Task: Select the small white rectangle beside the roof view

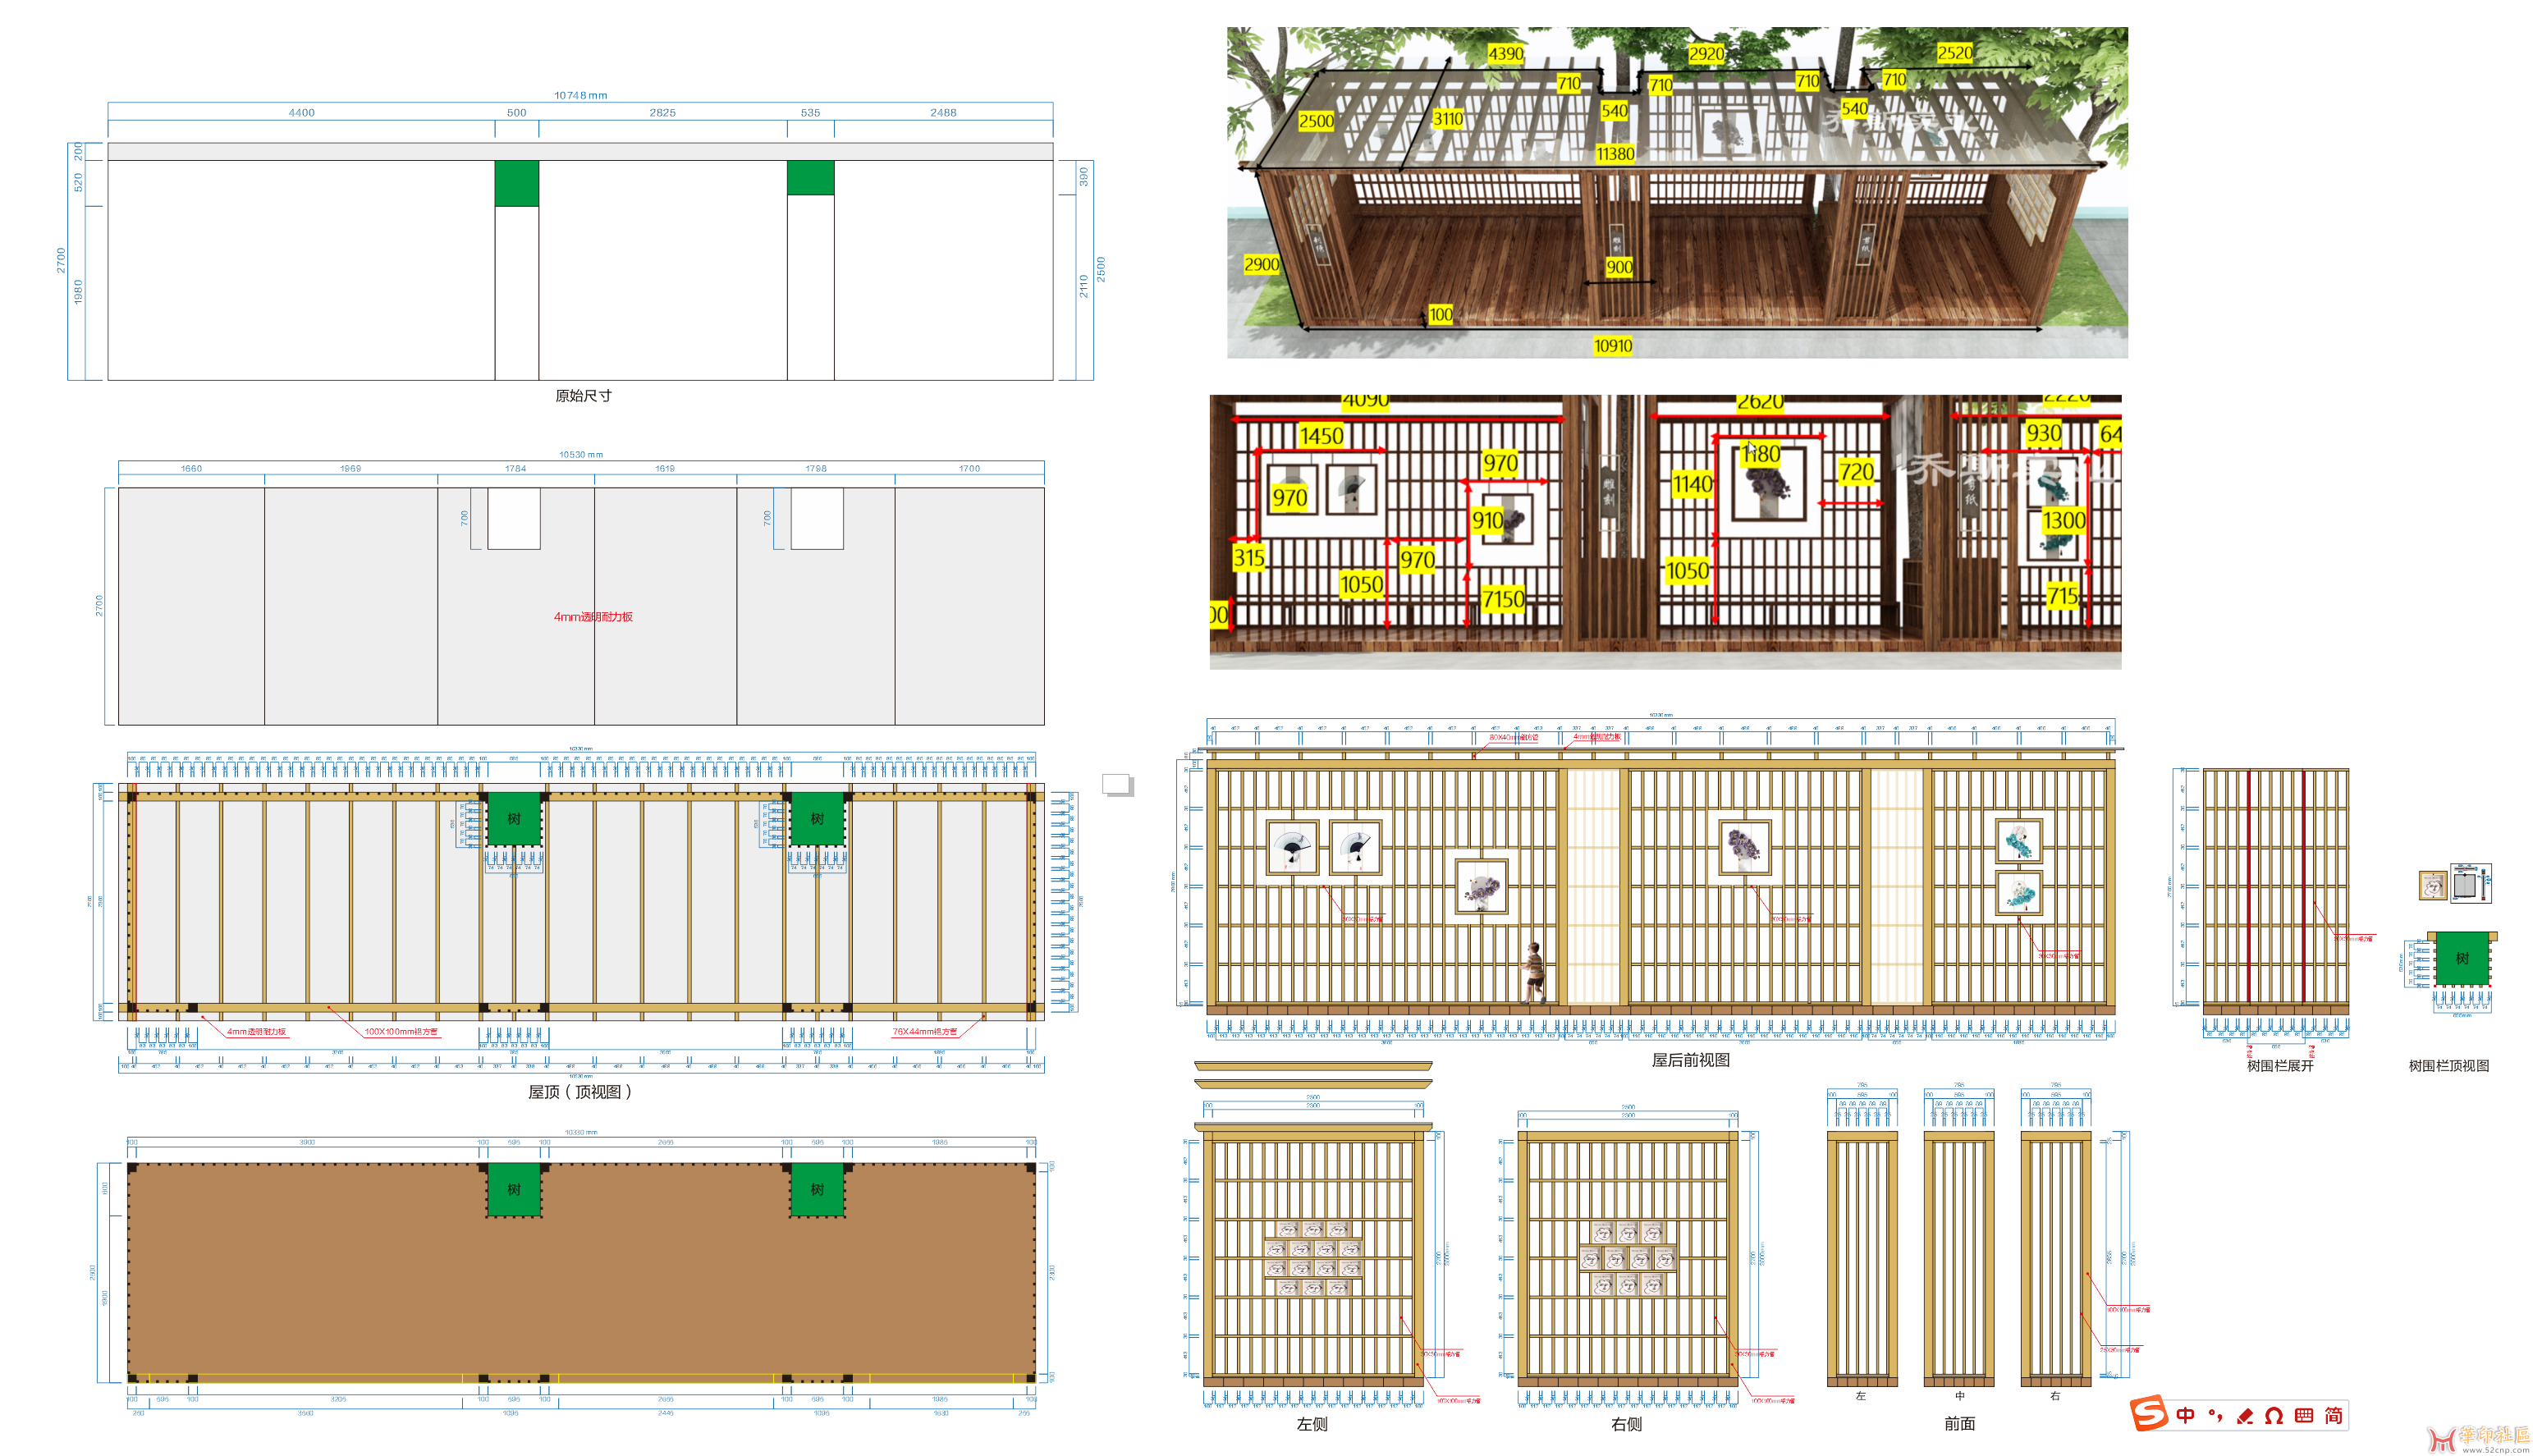Action: [1116, 784]
